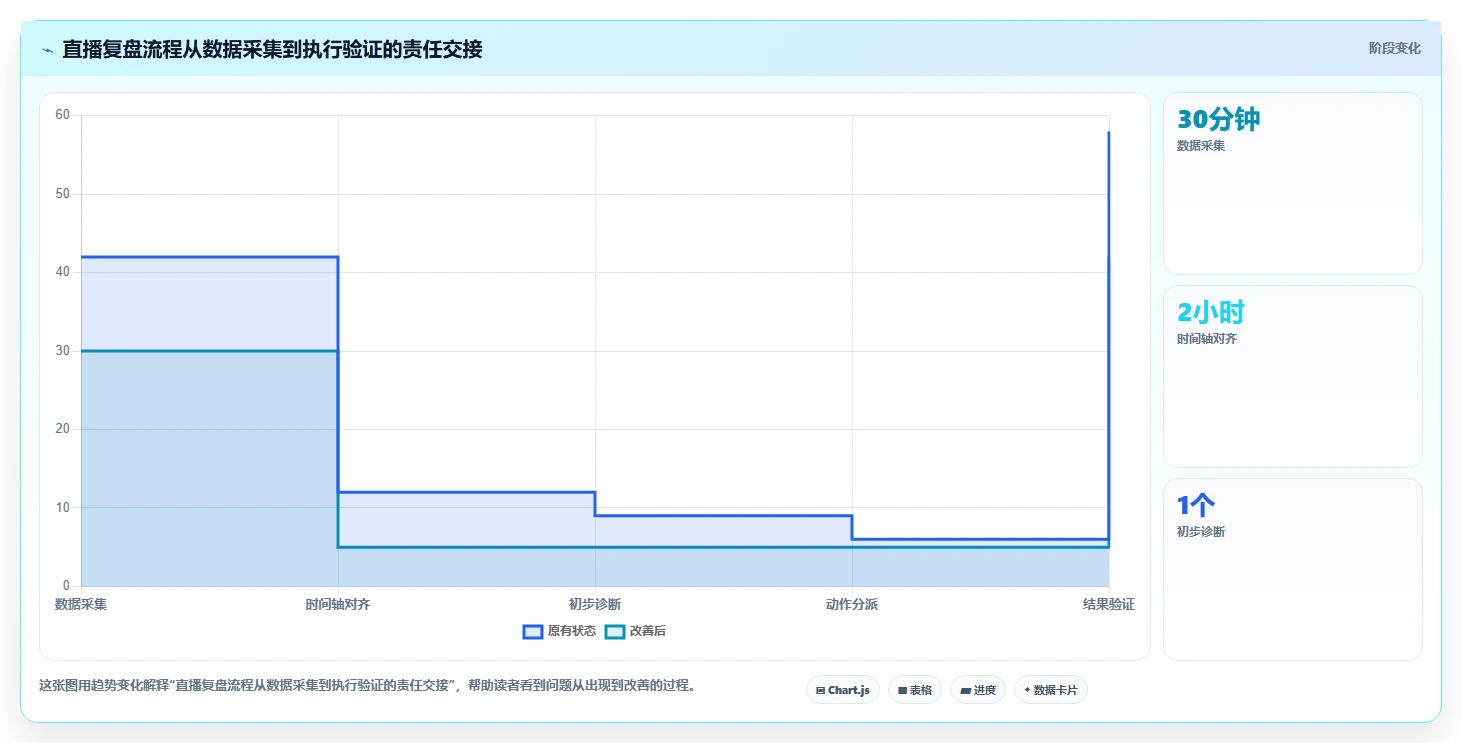Click the 60 y-axis tick label

[x=63, y=115]
